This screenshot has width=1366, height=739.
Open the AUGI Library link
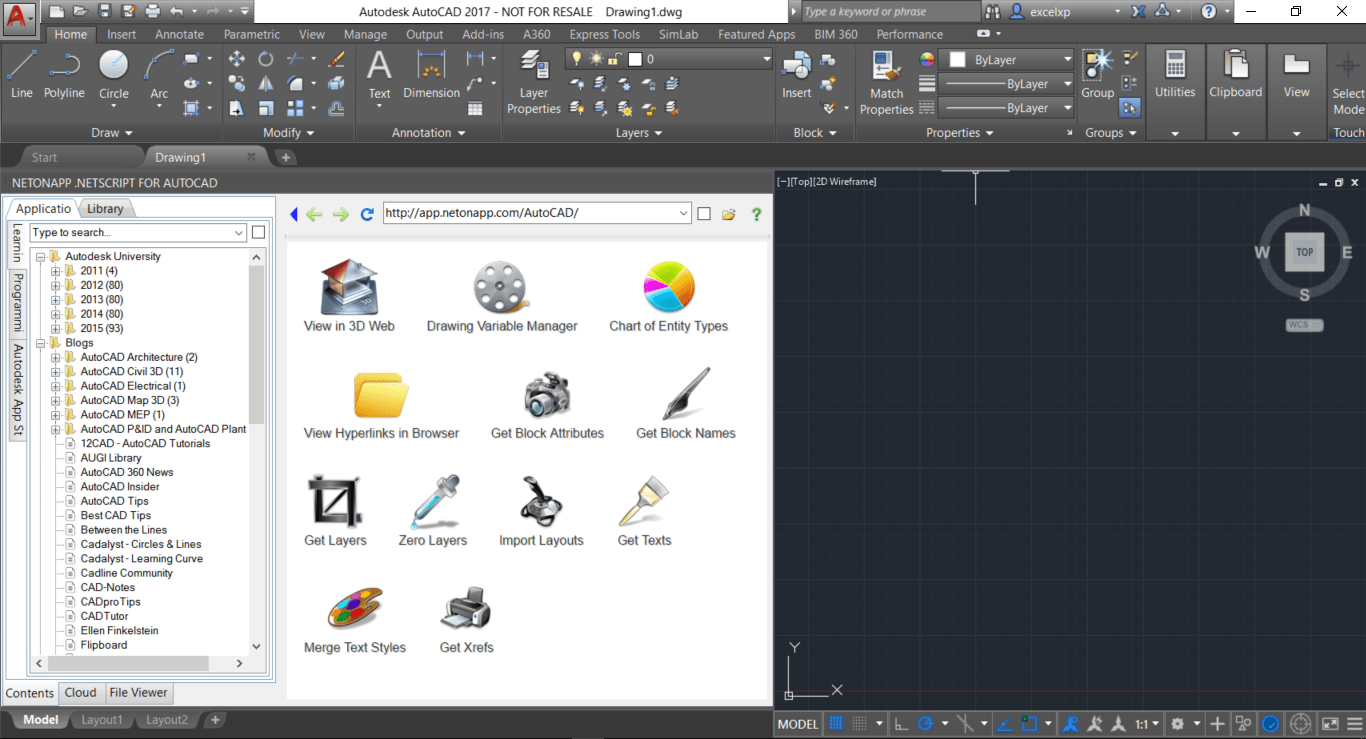[111, 458]
